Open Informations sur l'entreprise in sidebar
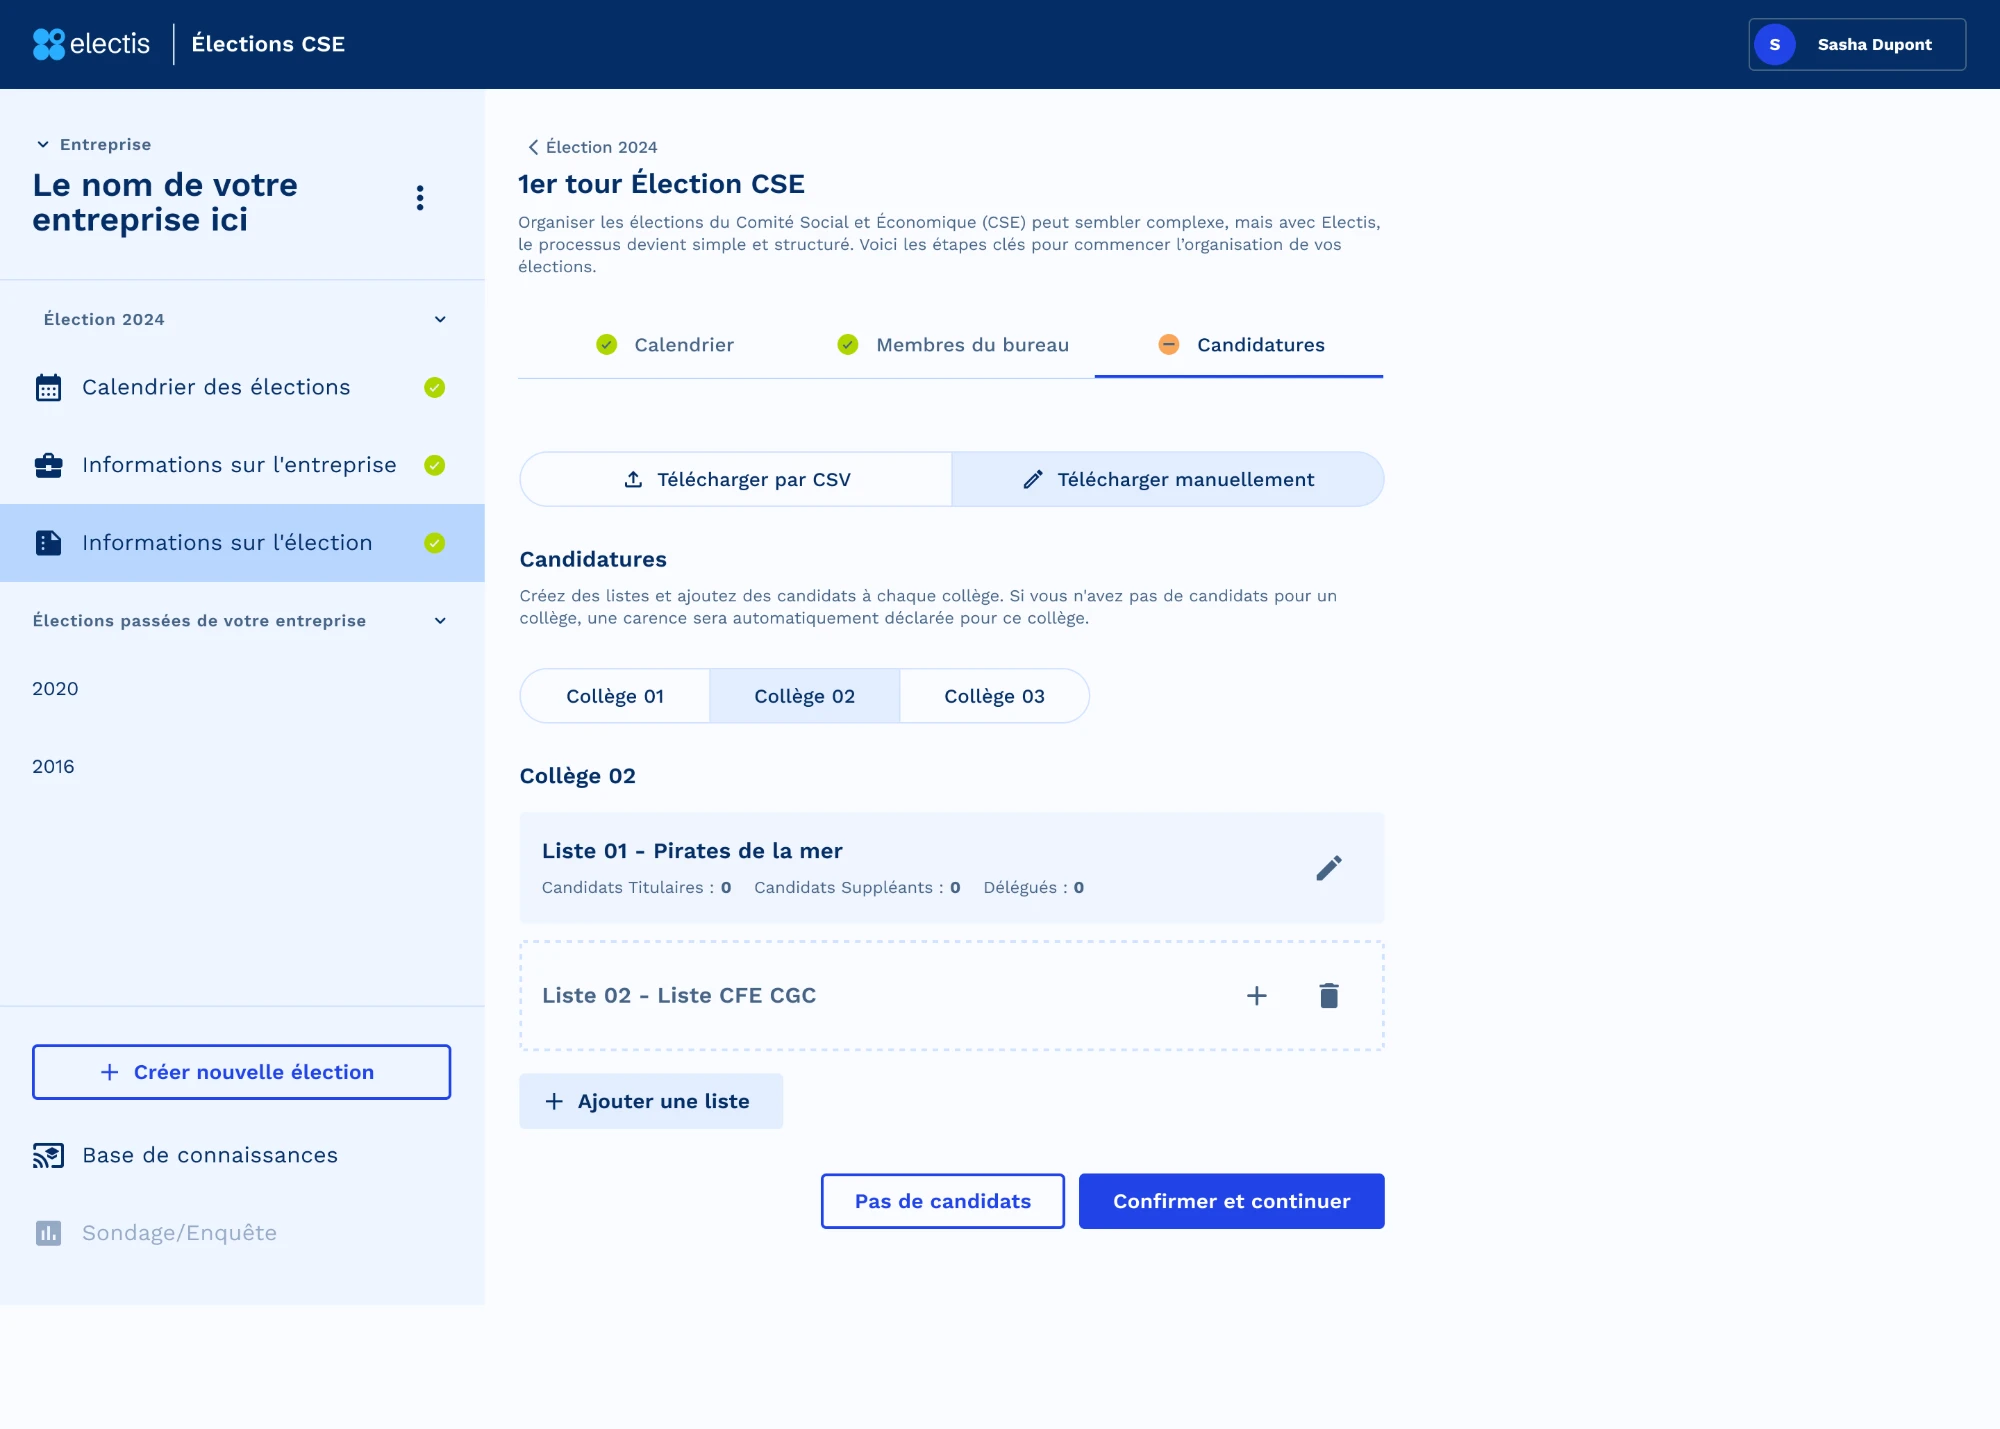 click(242, 465)
